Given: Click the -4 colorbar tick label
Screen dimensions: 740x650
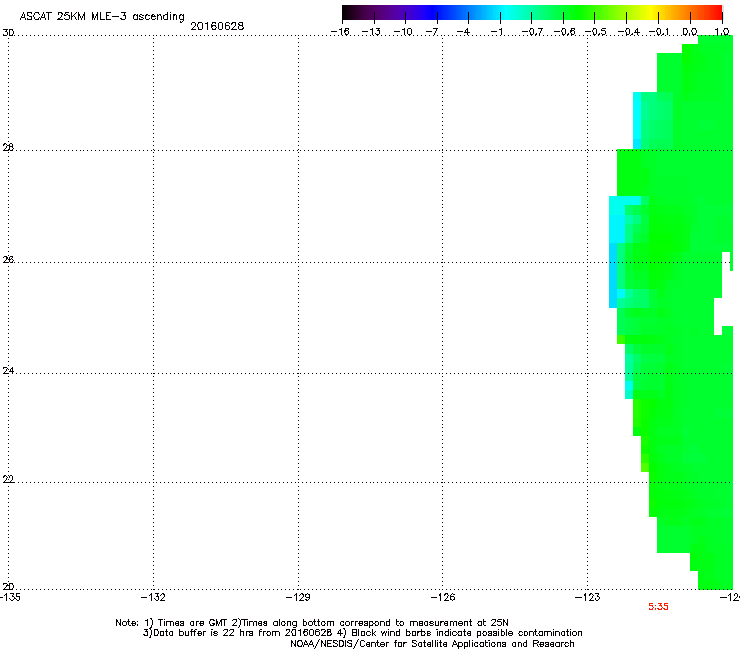Looking at the screenshot, I should tap(463, 32).
